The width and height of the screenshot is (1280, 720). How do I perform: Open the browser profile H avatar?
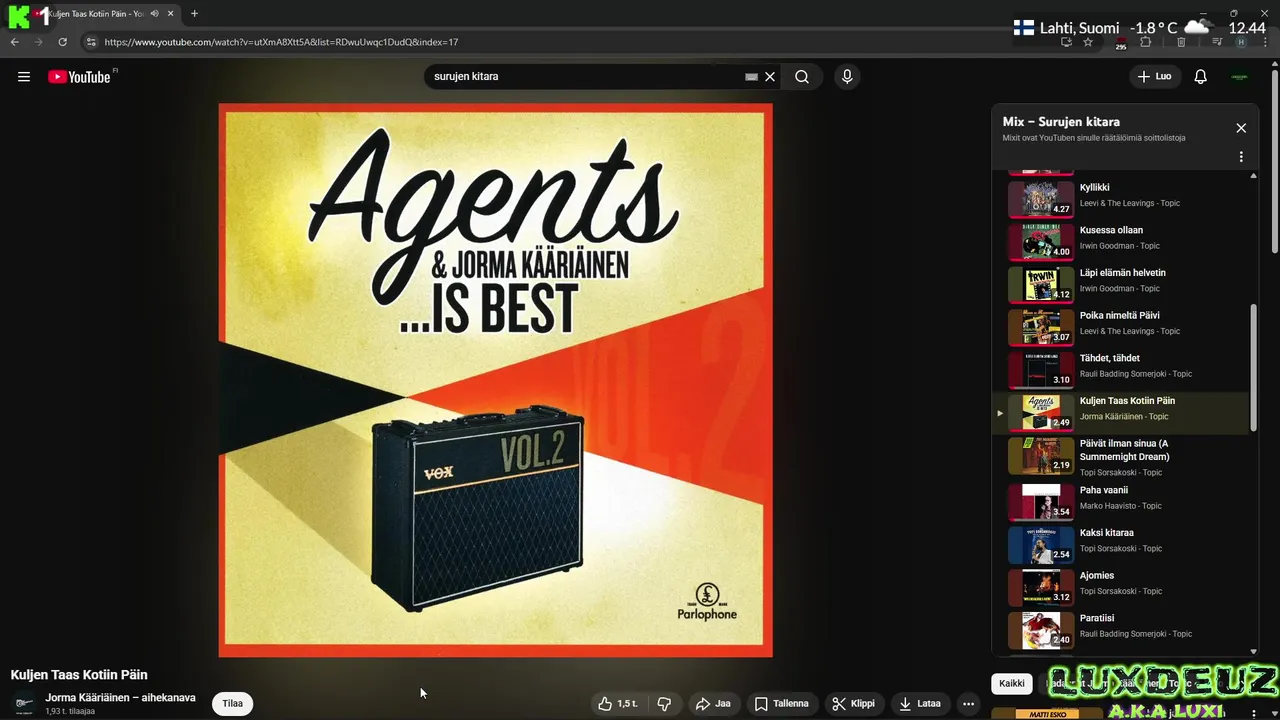[1241, 42]
